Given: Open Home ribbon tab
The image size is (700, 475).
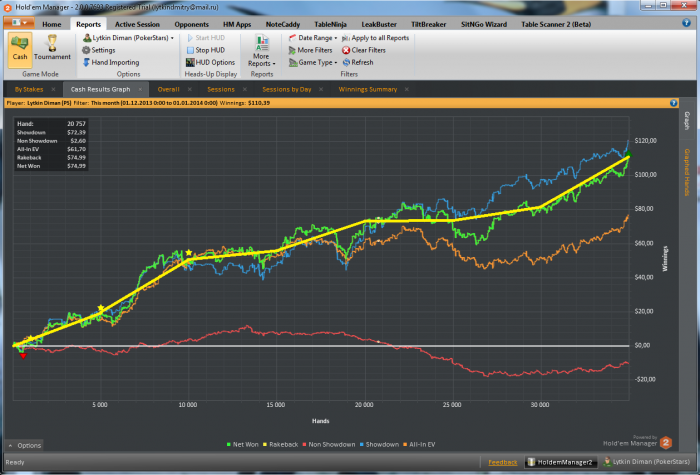Looking at the screenshot, I should tap(52, 25).
